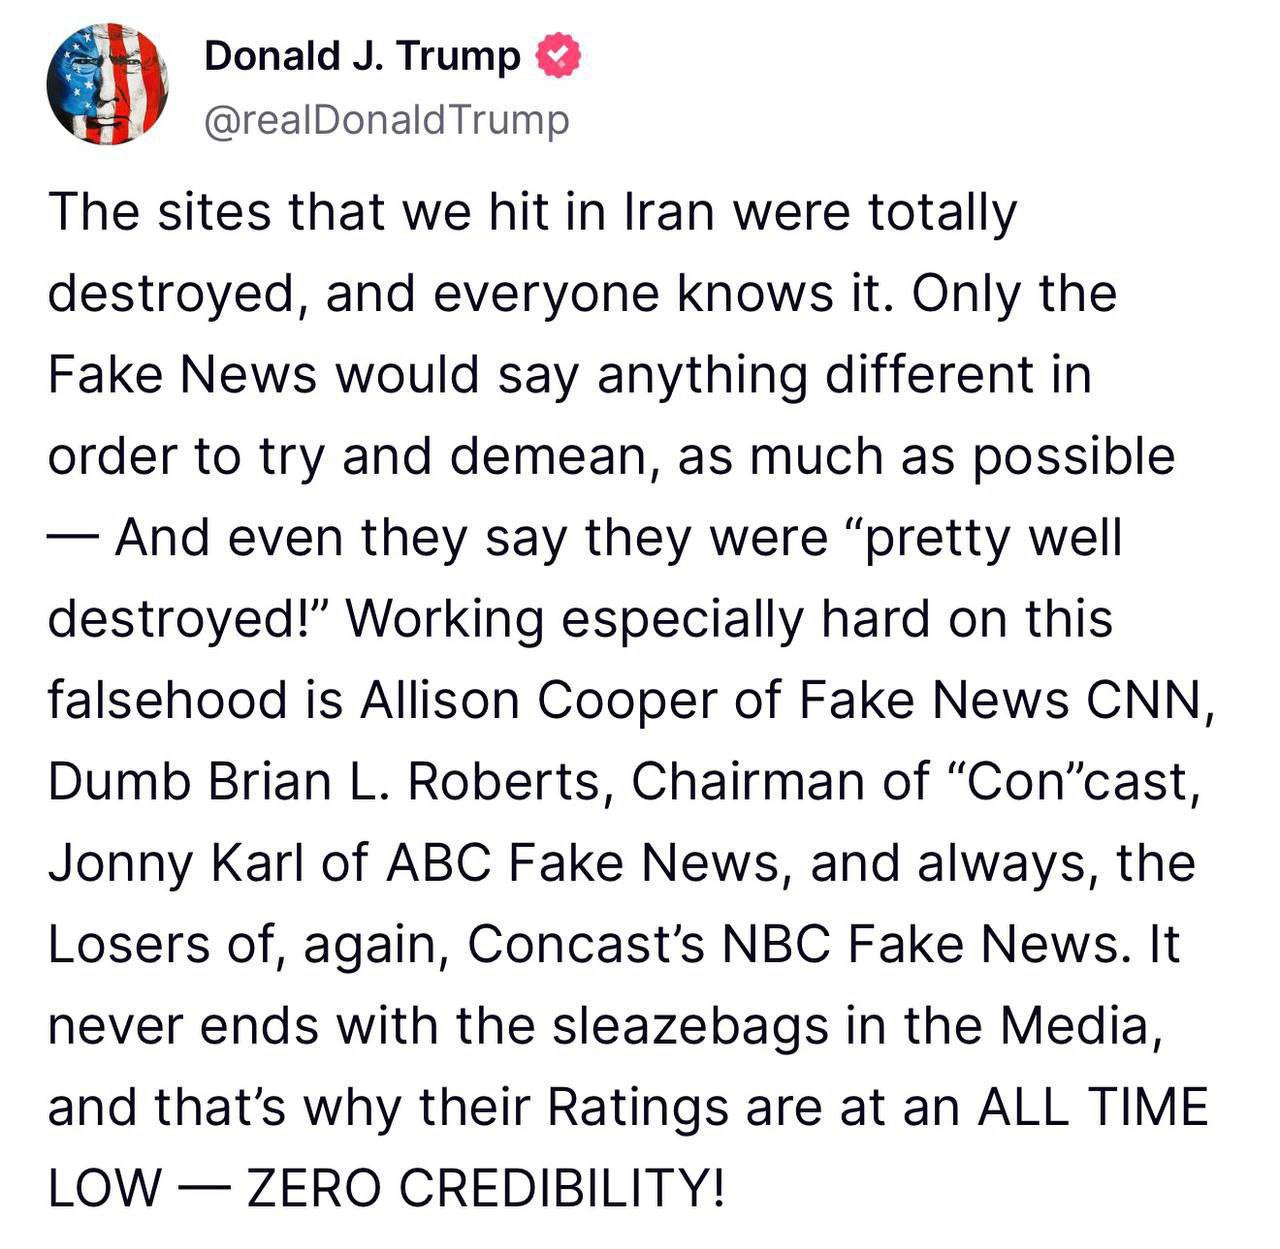Click the phrase "ALL TIME" in the post
The image size is (1280, 1249).
1093,1108
